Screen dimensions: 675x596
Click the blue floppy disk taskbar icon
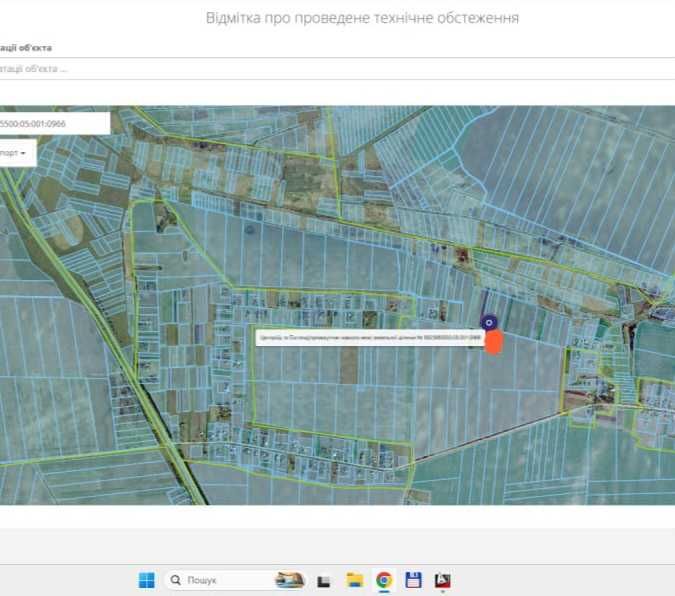pyautogui.click(x=414, y=580)
